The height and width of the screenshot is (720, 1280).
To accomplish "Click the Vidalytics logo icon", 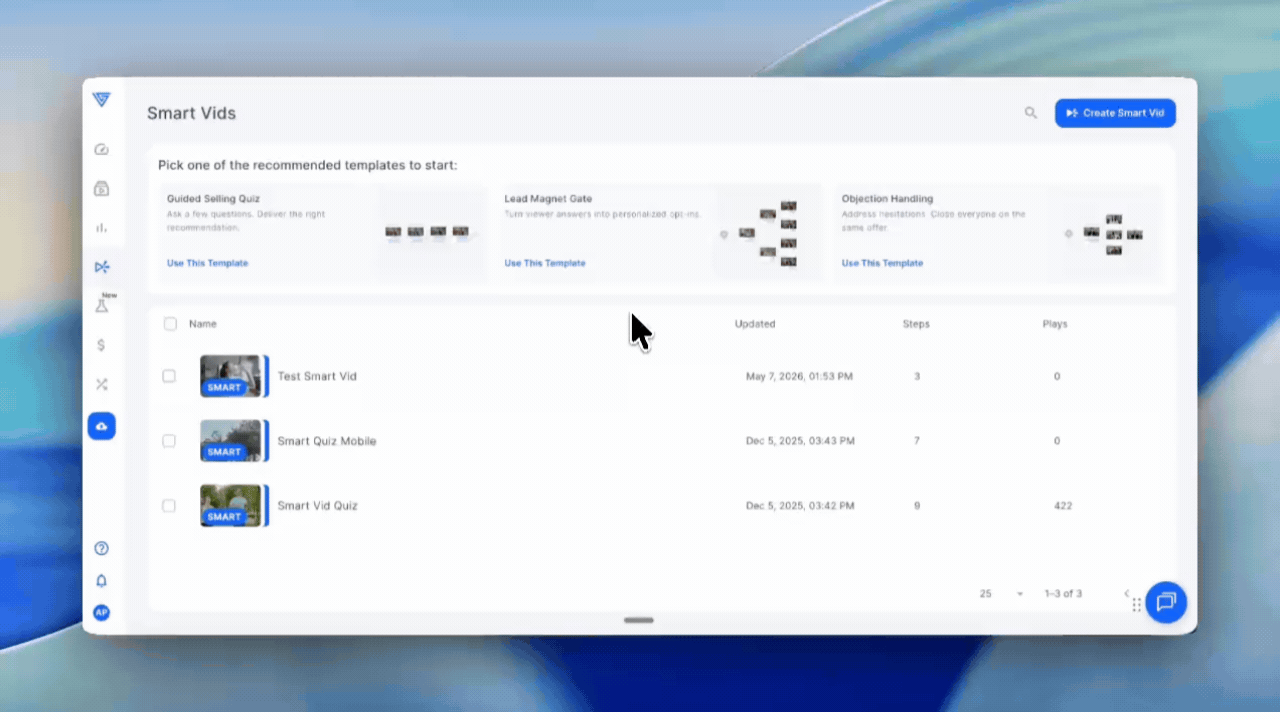I will point(101,100).
